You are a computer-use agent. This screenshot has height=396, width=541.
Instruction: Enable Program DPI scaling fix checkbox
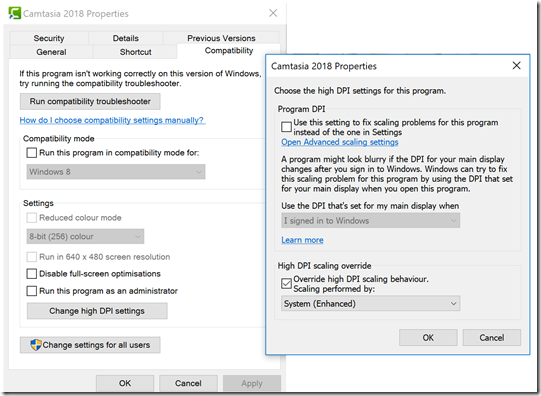pos(286,127)
